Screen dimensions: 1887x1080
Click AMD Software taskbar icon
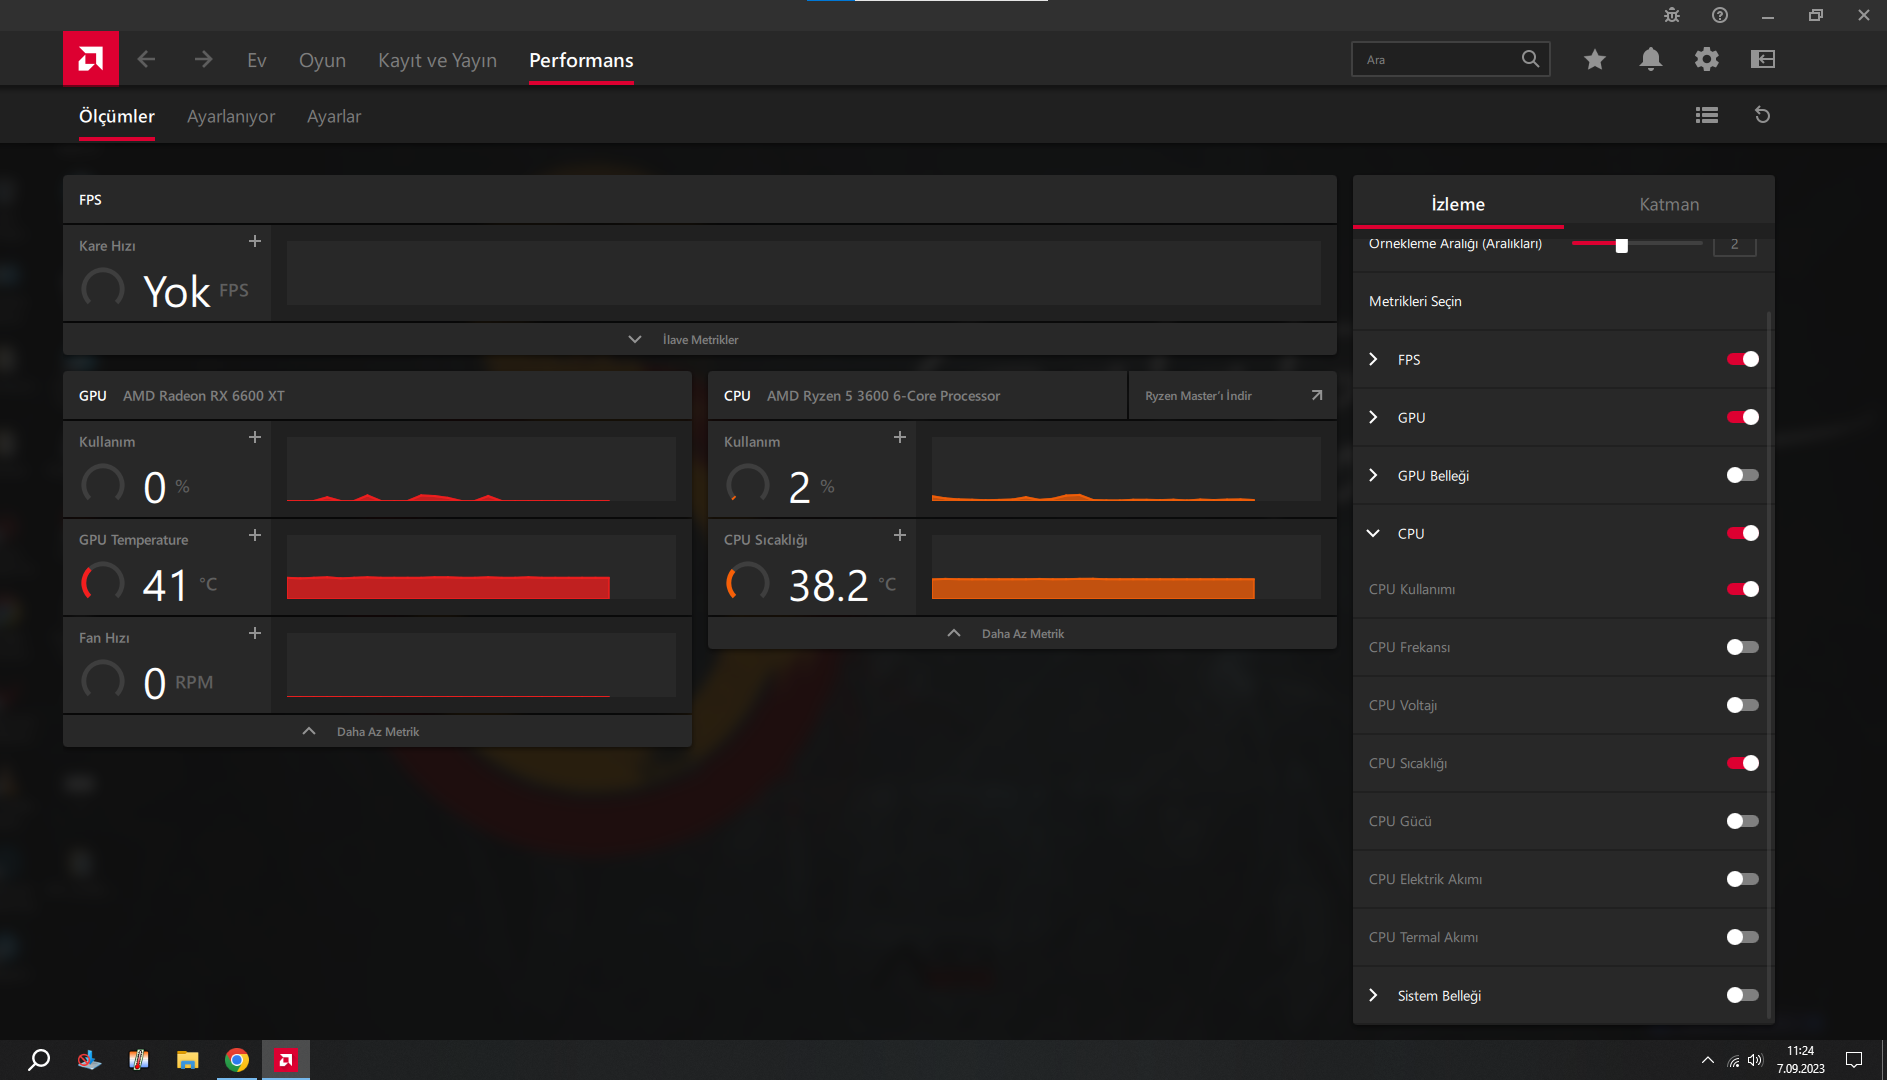286,1060
